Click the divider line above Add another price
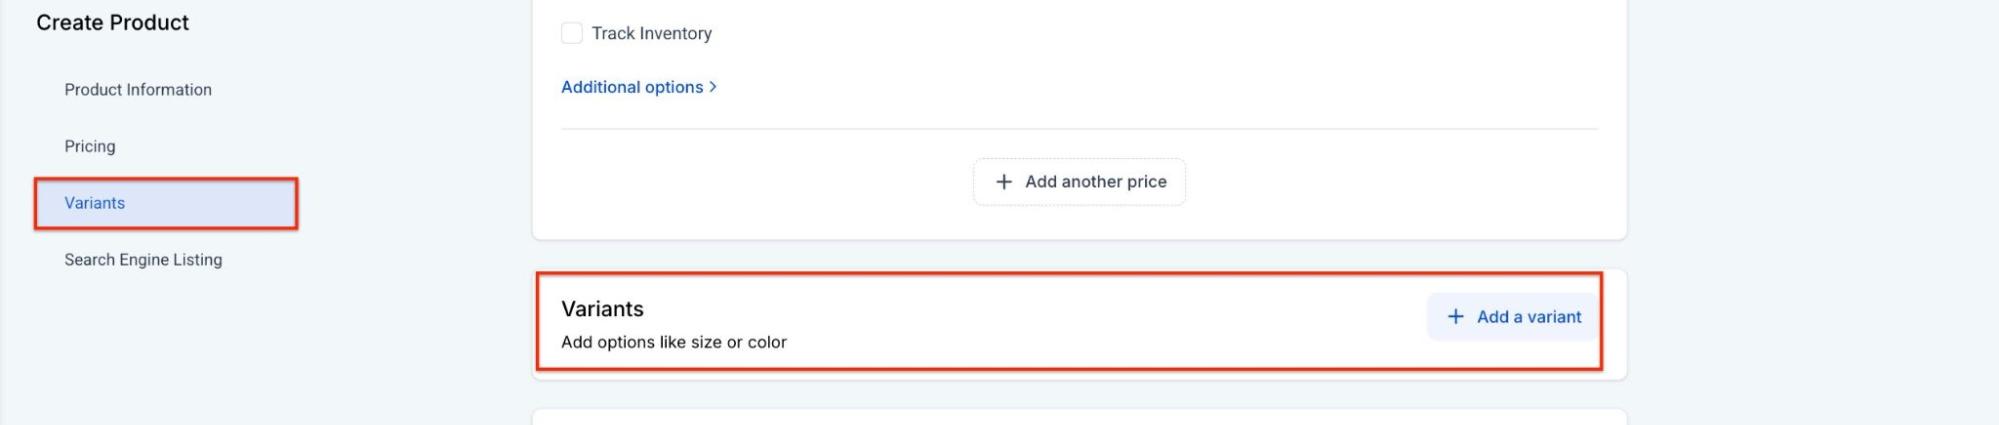Screen dimensions: 1999x425 pyautogui.click(x=1079, y=129)
